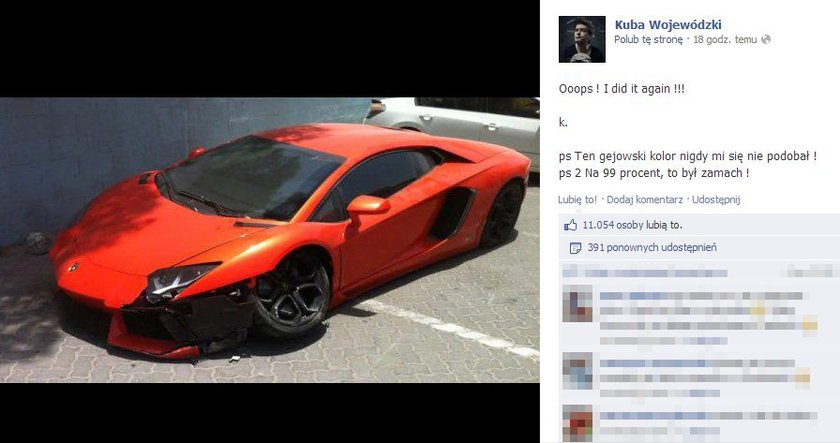Click the red Lamborghini photo

[269, 240]
